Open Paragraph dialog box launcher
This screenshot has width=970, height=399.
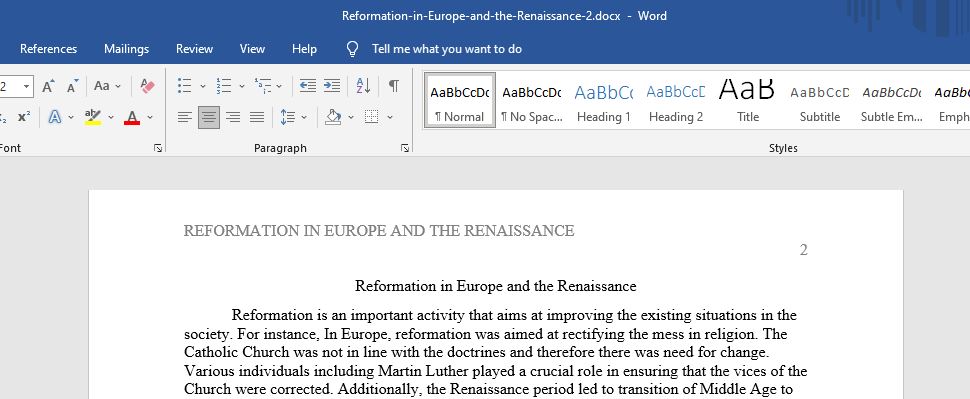[405, 148]
